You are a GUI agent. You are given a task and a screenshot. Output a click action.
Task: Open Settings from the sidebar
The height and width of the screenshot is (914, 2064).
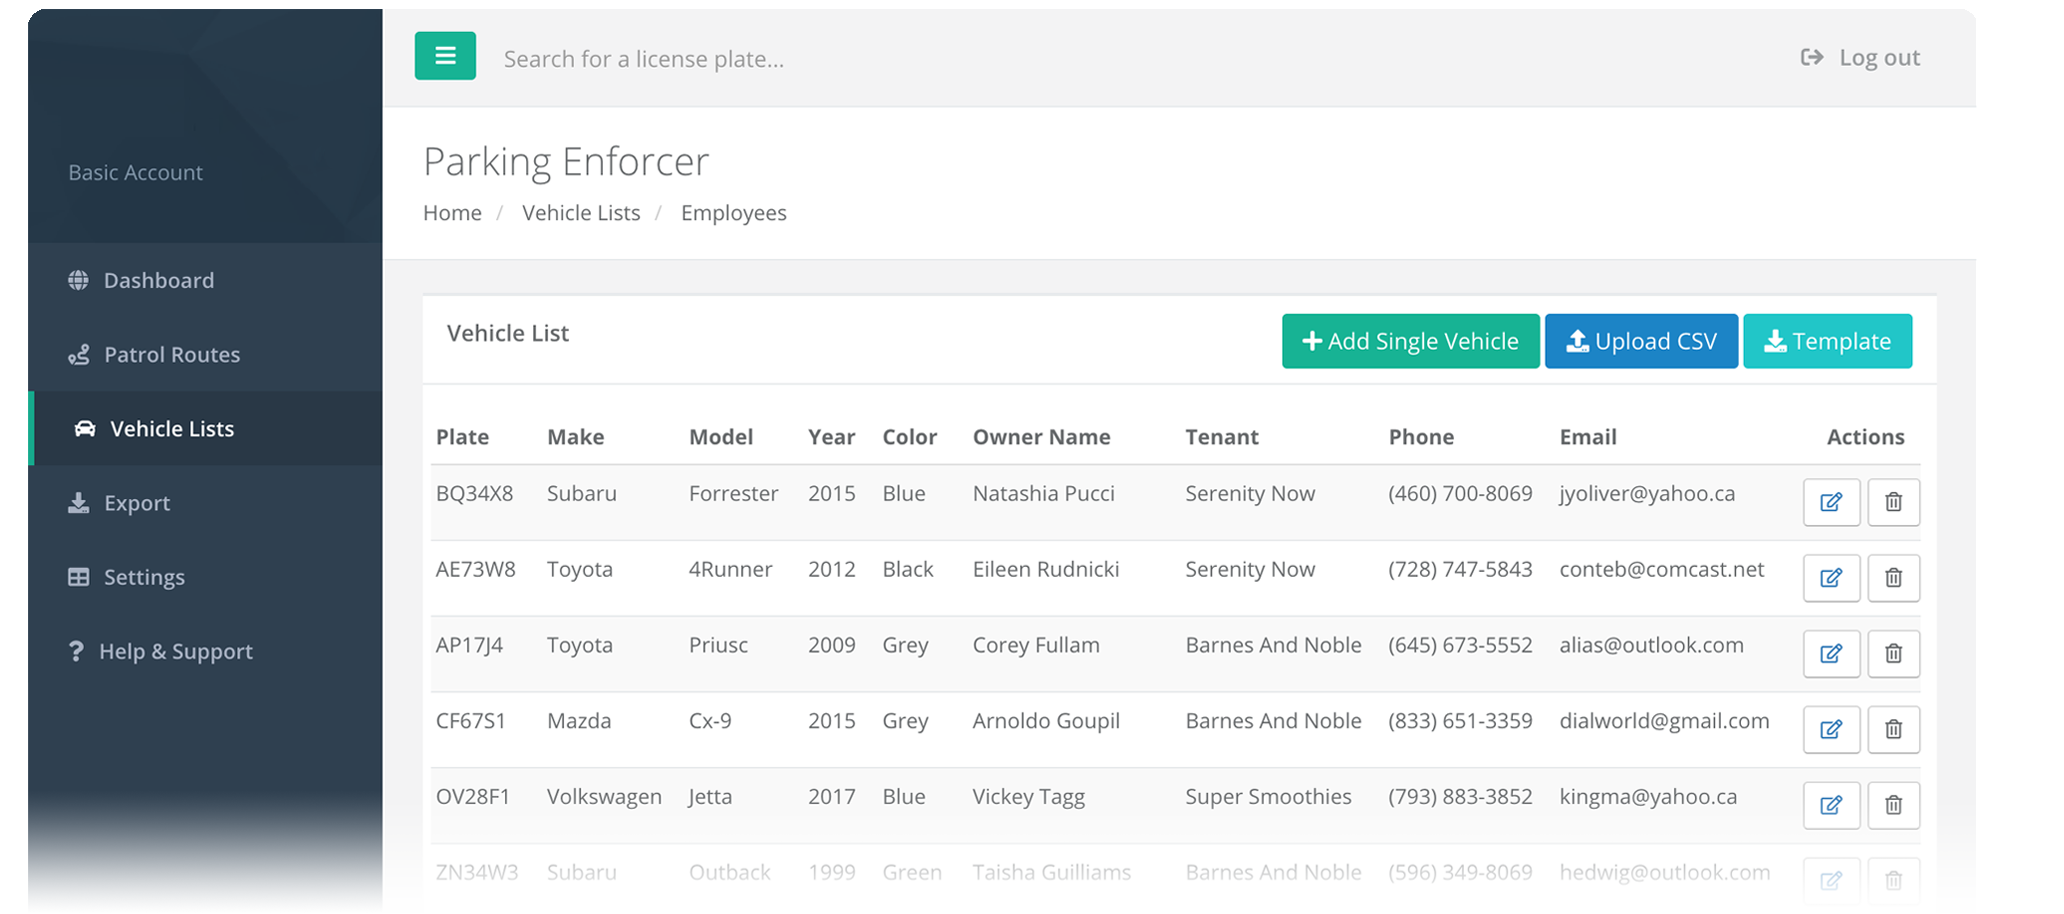[x=144, y=577]
